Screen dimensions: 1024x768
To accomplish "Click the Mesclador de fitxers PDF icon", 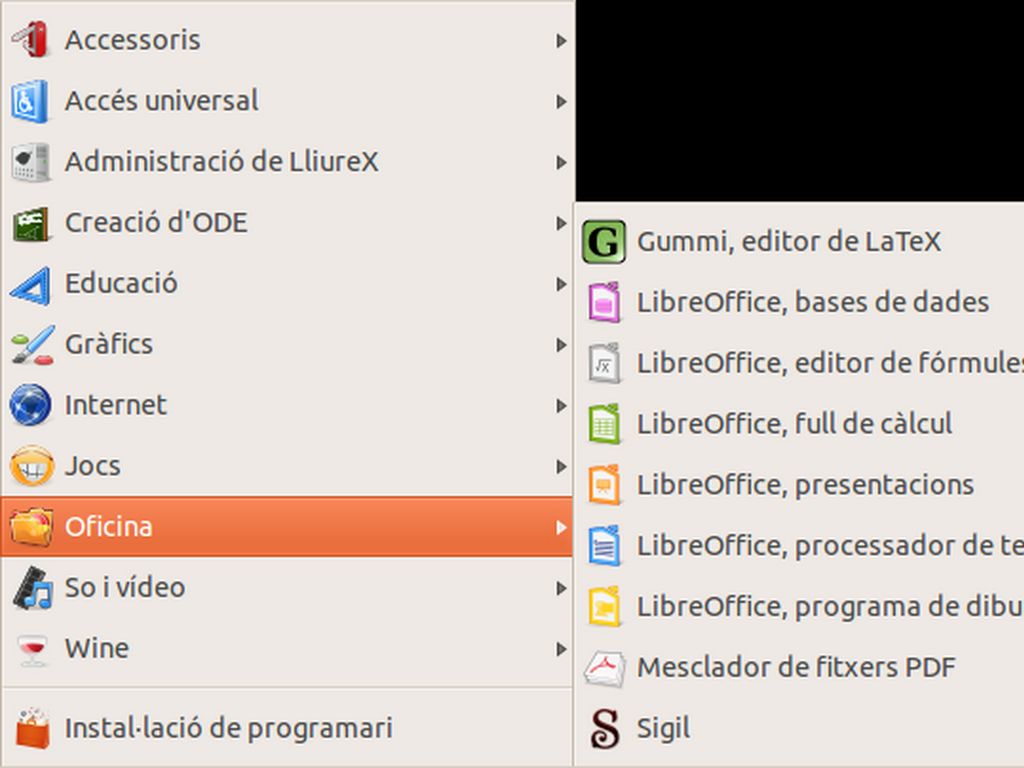I will [604, 667].
